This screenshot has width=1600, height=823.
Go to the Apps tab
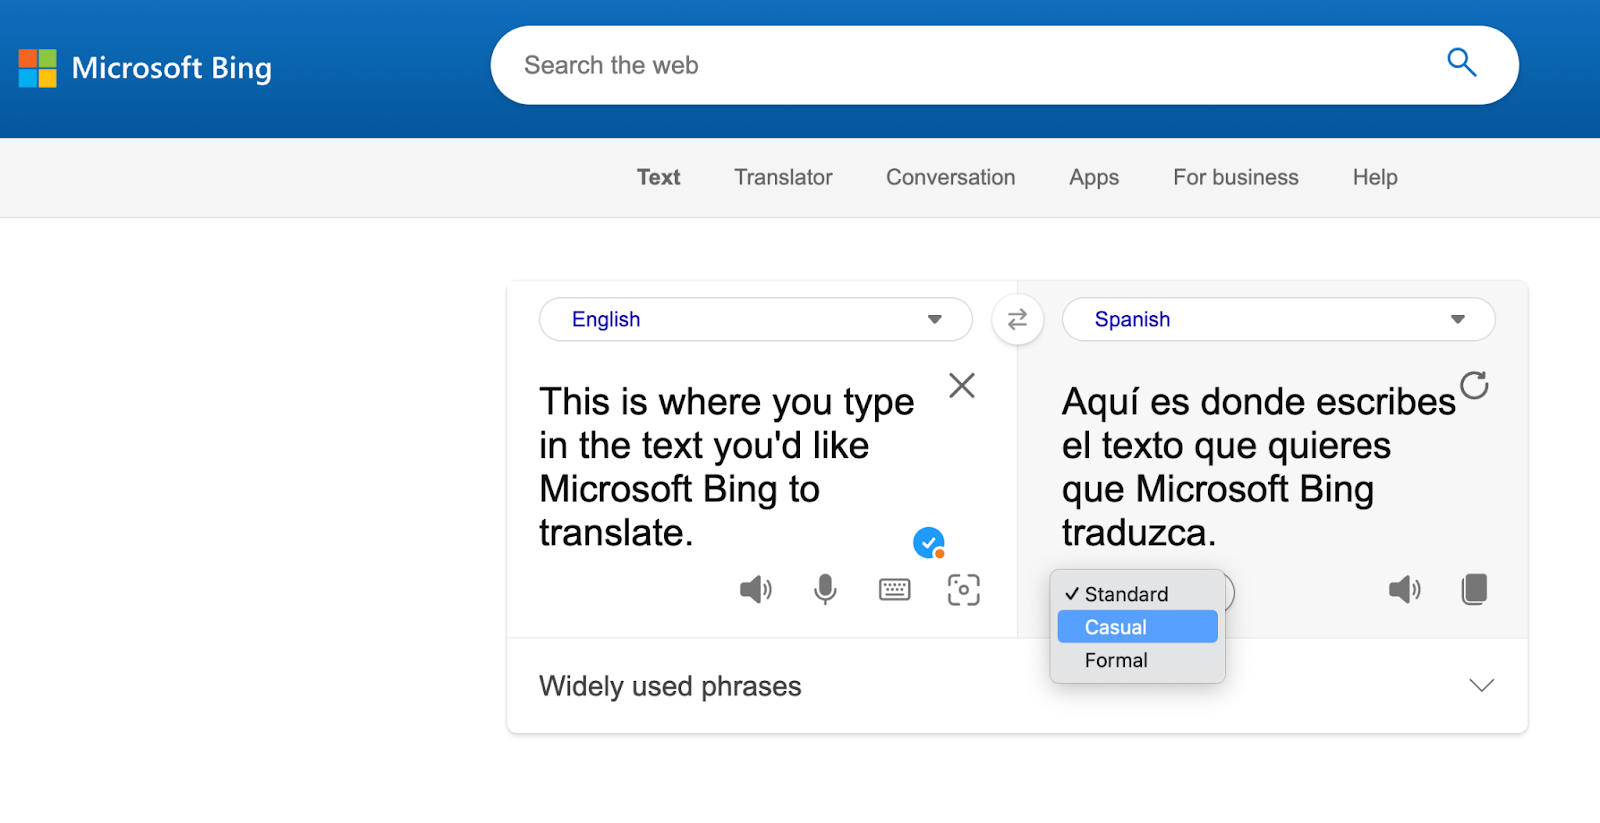point(1094,178)
